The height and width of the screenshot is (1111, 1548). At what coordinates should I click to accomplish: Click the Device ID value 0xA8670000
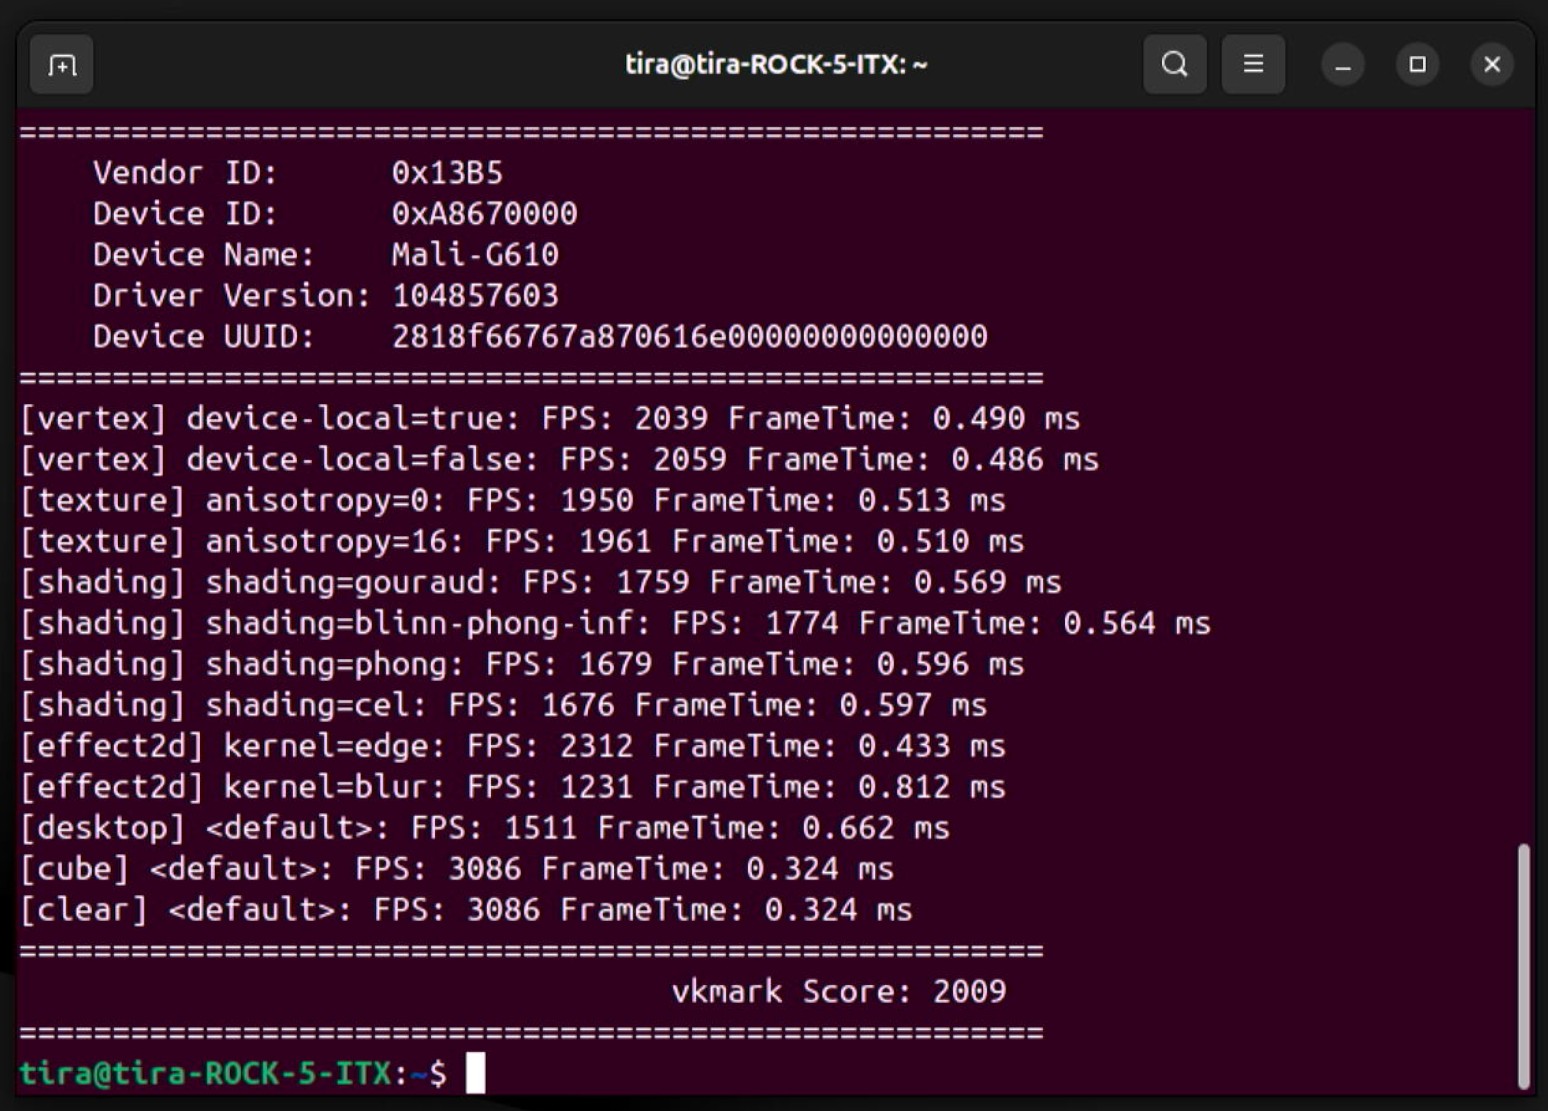tap(484, 214)
